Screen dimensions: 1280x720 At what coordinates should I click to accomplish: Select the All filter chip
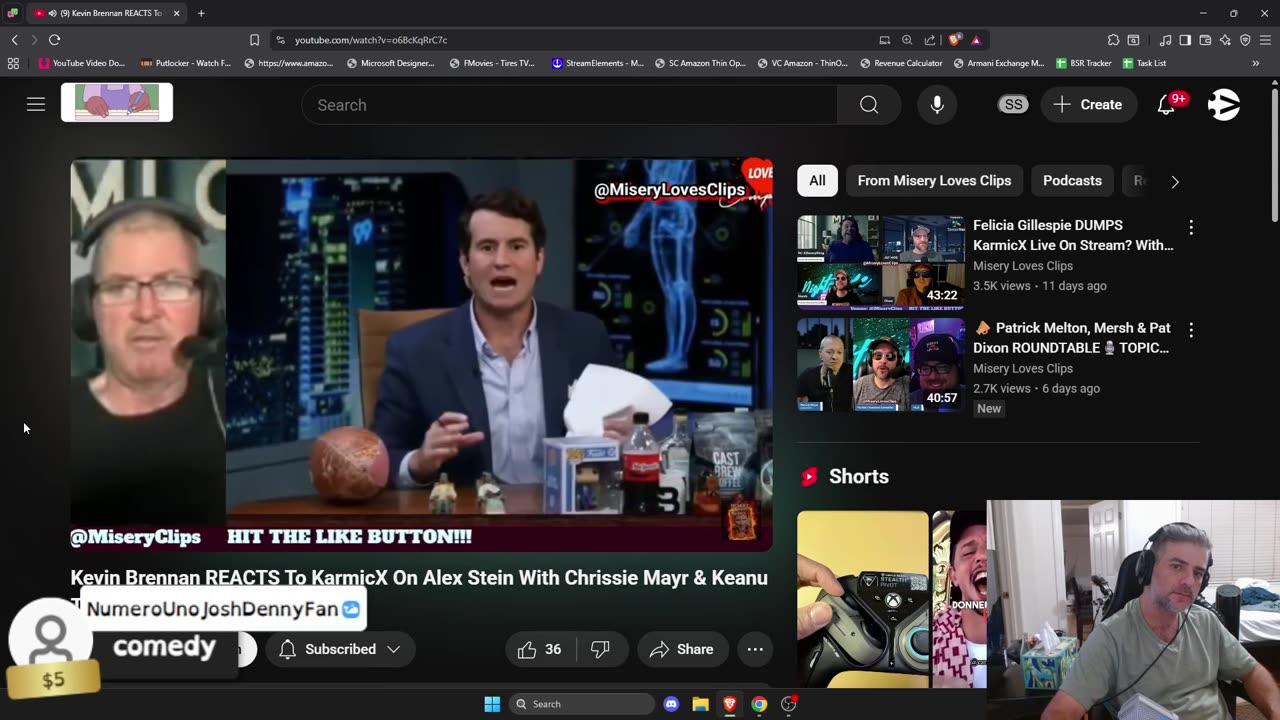click(x=817, y=181)
